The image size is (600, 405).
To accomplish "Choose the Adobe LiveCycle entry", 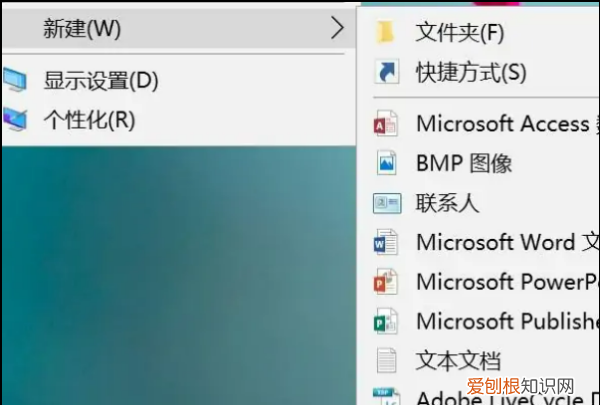I will point(508,398).
